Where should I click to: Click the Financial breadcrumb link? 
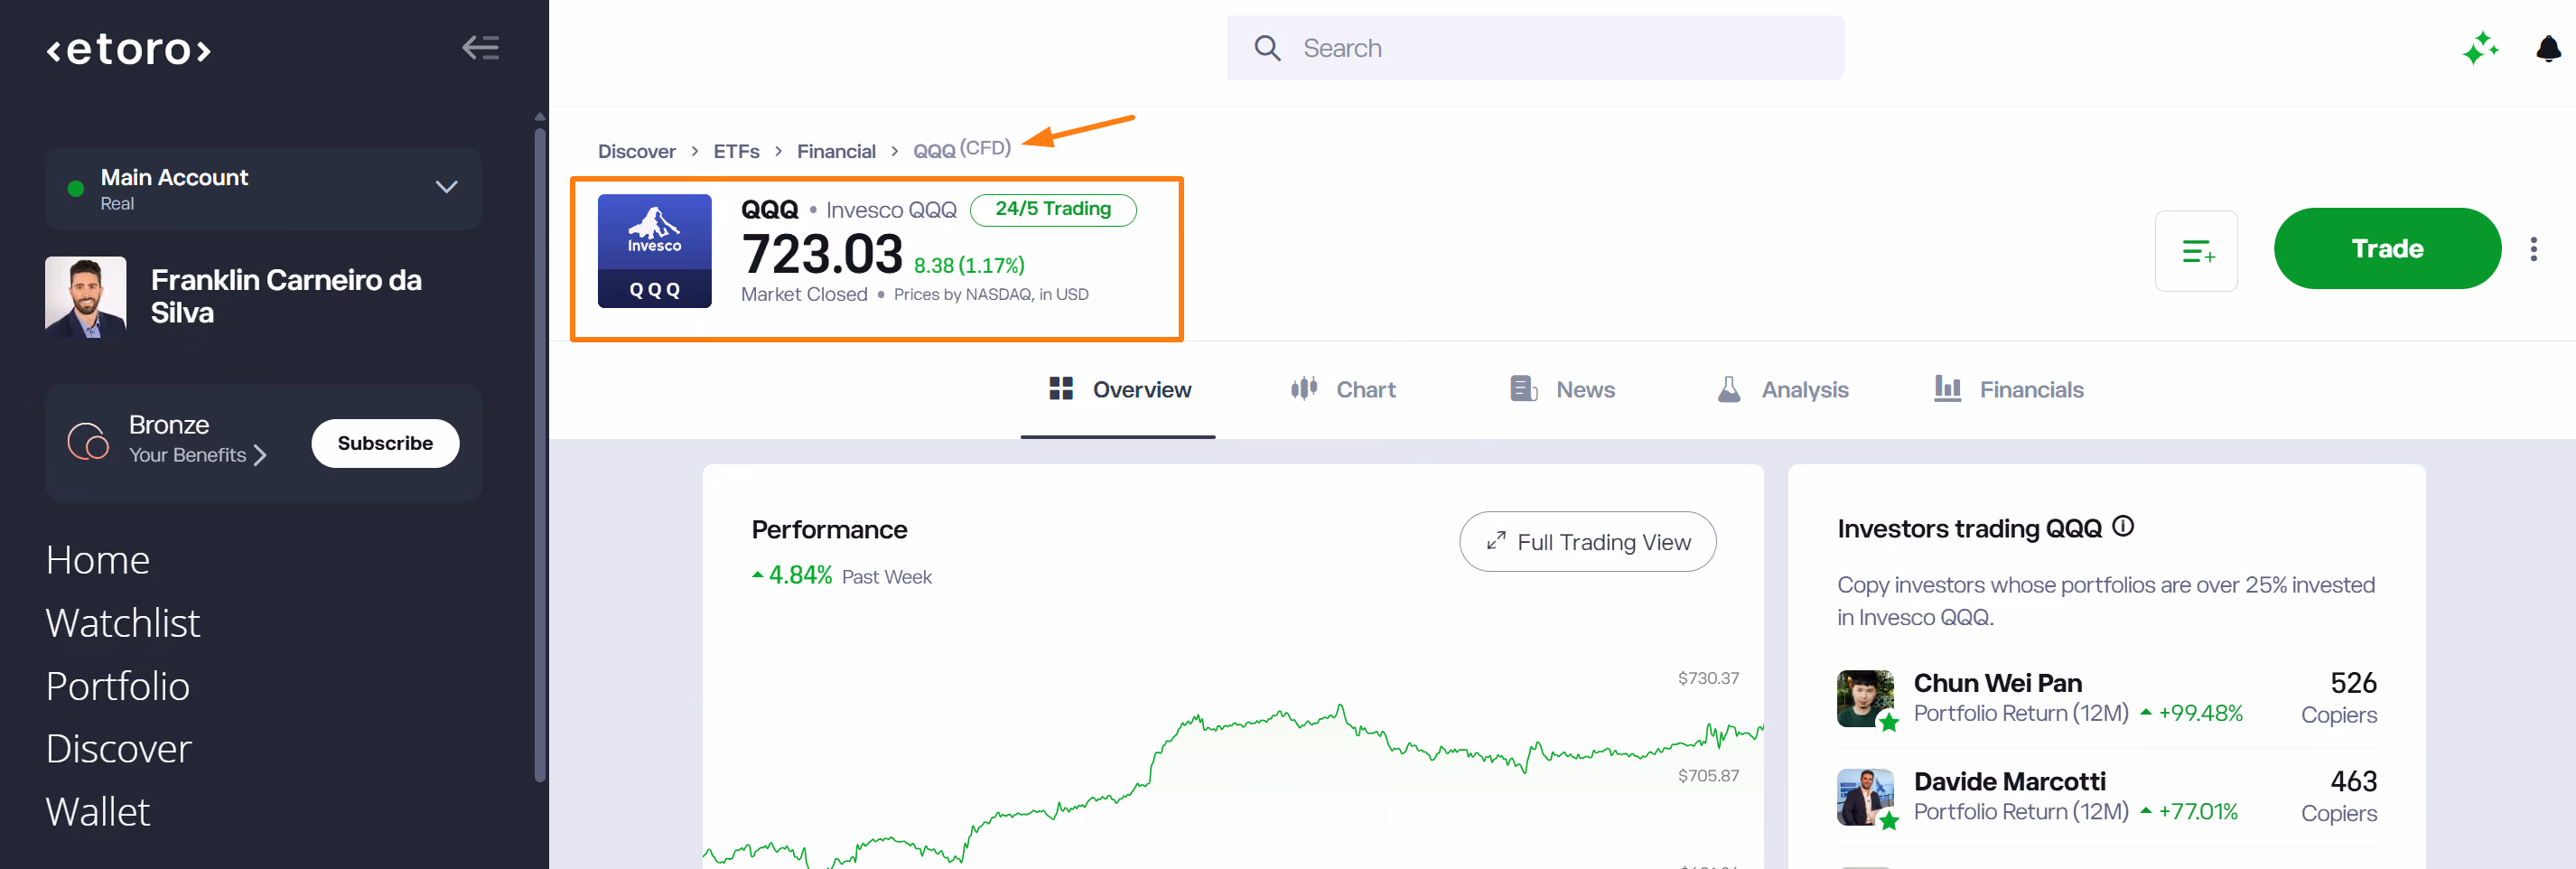(836, 151)
